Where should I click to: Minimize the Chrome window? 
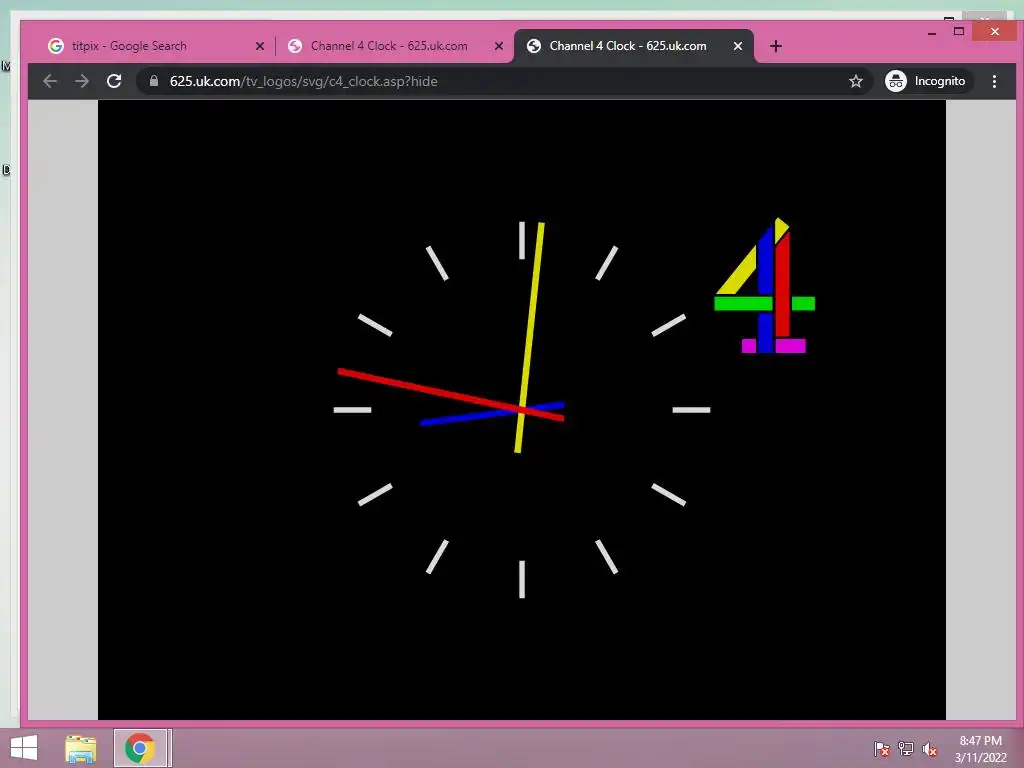(932, 32)
